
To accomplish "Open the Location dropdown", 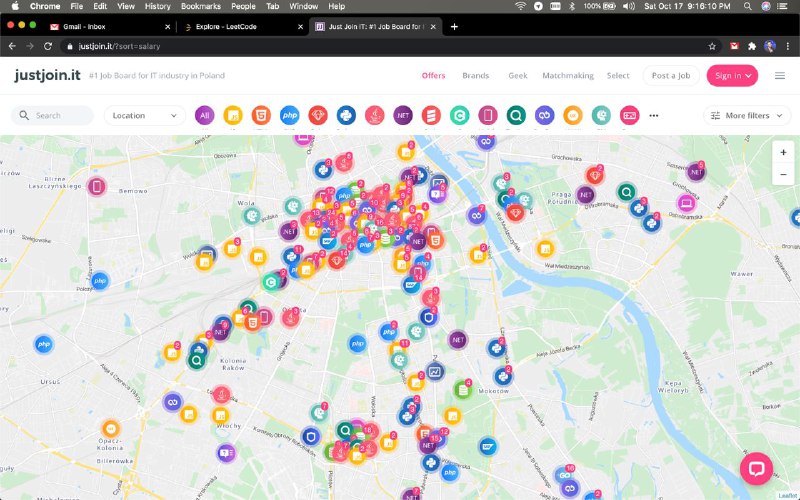I will (x=145, y=116).
